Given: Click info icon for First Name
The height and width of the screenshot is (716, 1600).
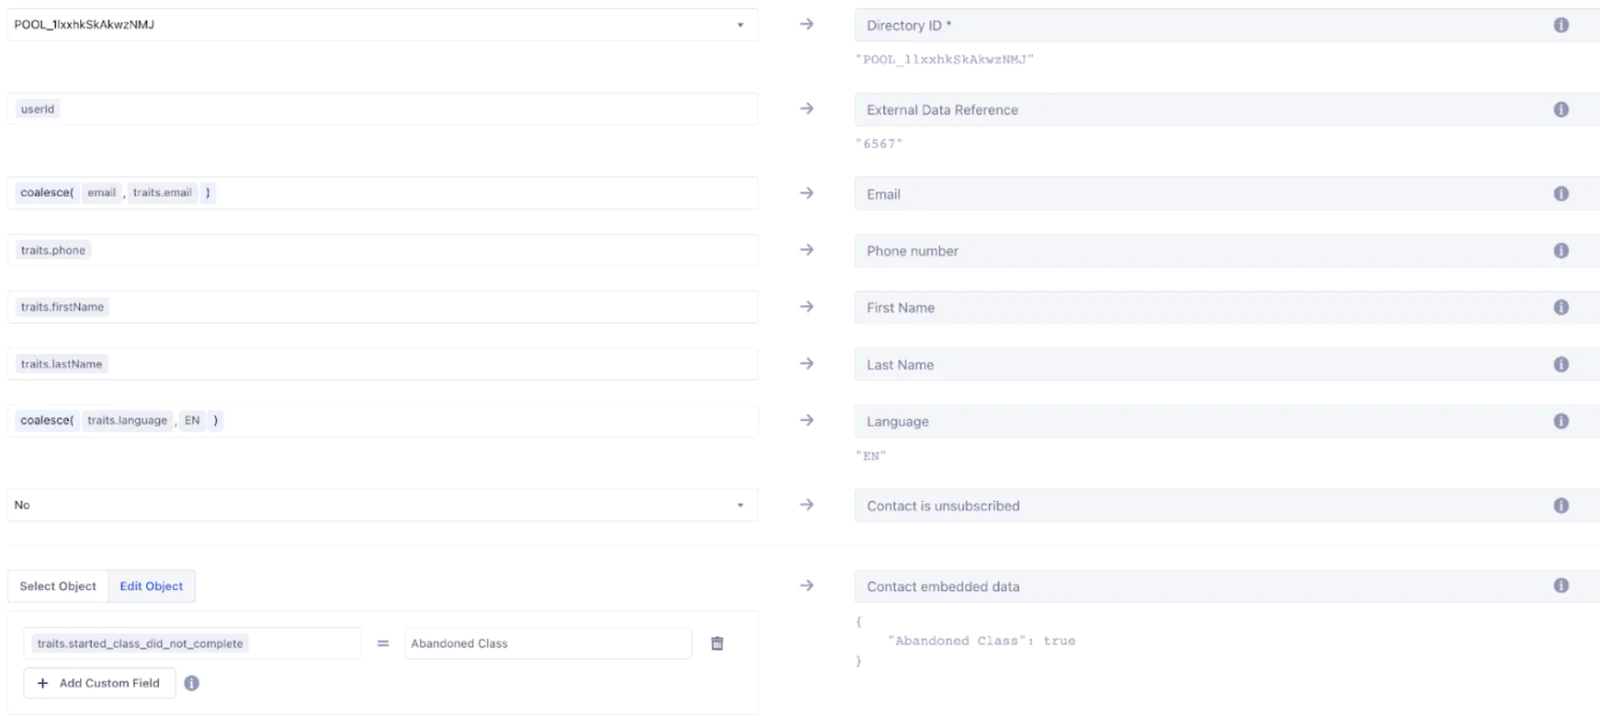Looking at the screenshot, I should click(1560, 308).
